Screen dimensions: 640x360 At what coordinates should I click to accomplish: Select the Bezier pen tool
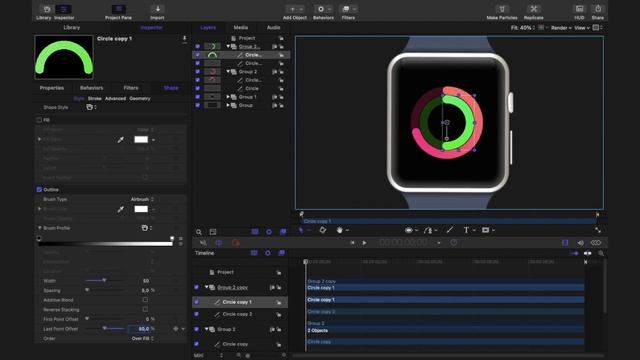(x=428, y=230)
